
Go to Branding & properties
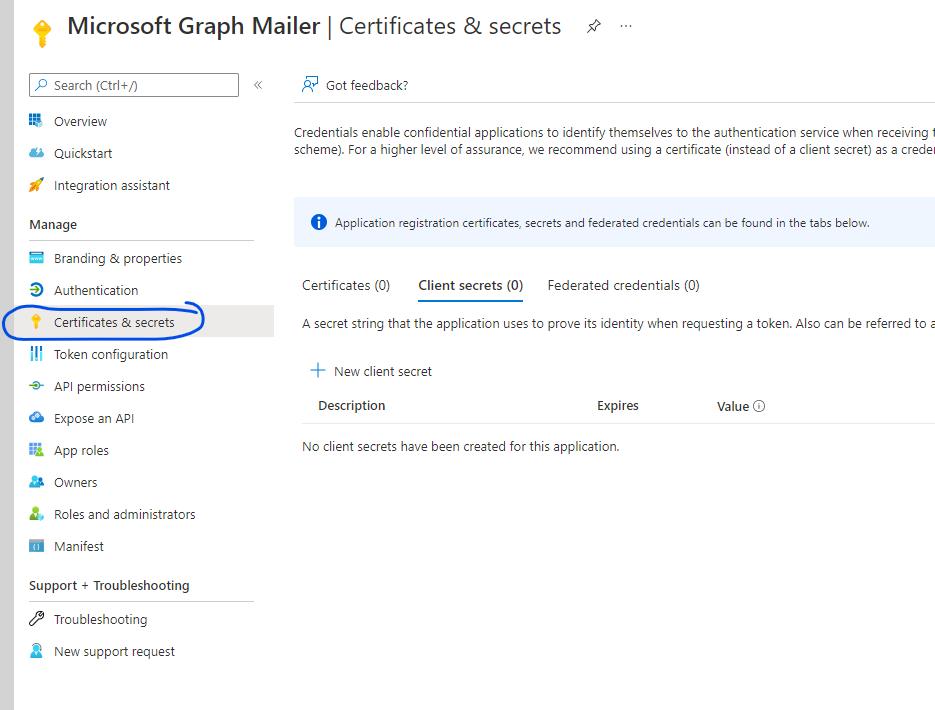click(117, 258)
